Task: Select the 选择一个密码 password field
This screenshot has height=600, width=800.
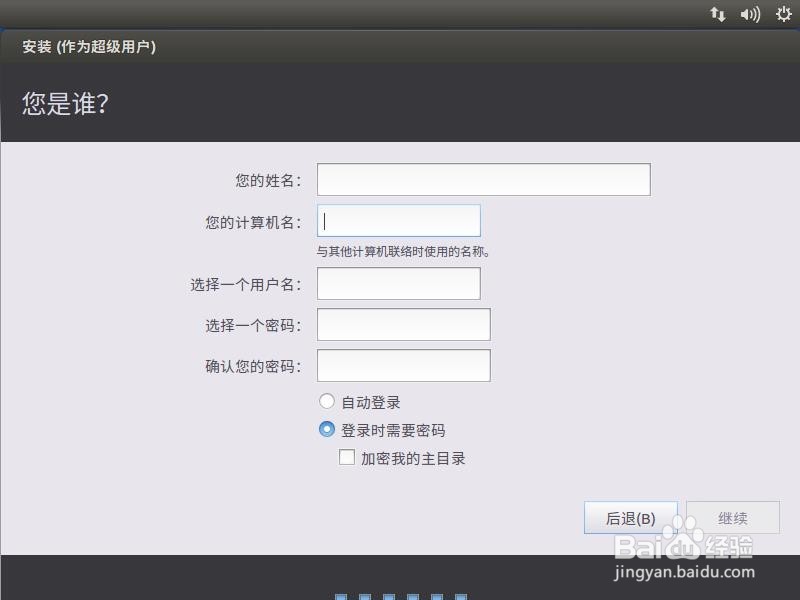Action: click(402, 324)
